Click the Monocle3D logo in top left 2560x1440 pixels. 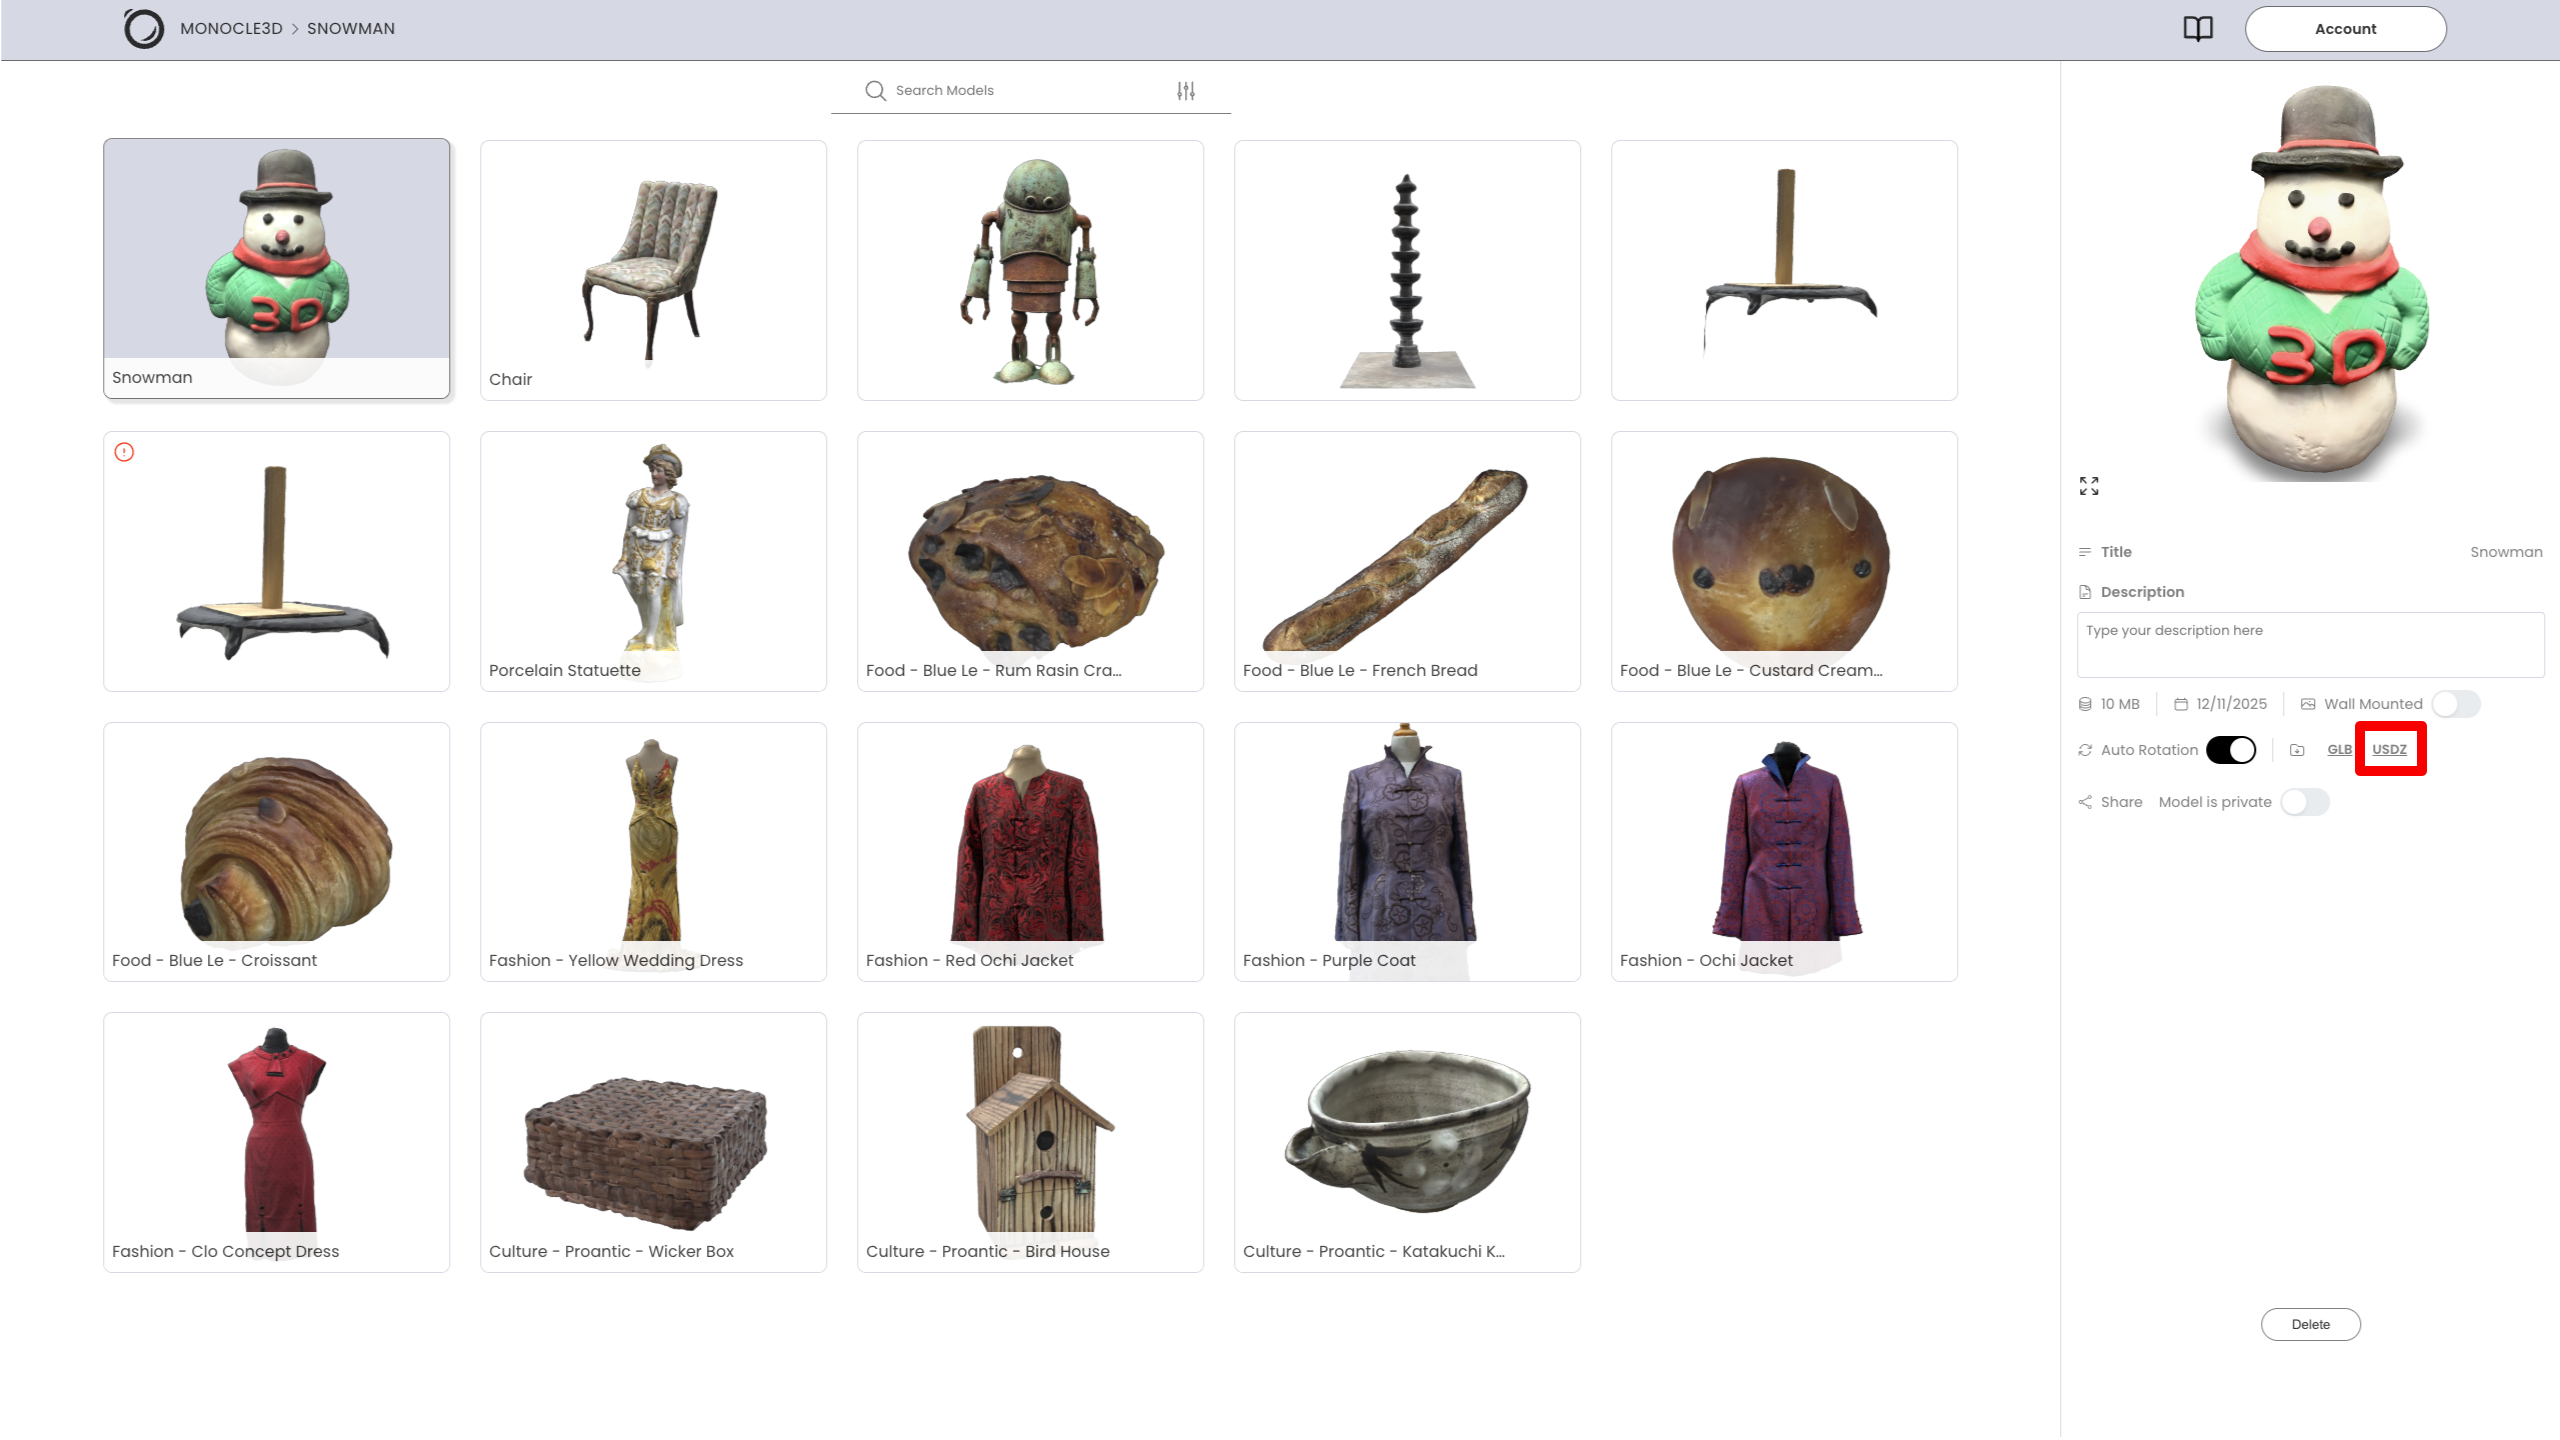click(144, 28)
